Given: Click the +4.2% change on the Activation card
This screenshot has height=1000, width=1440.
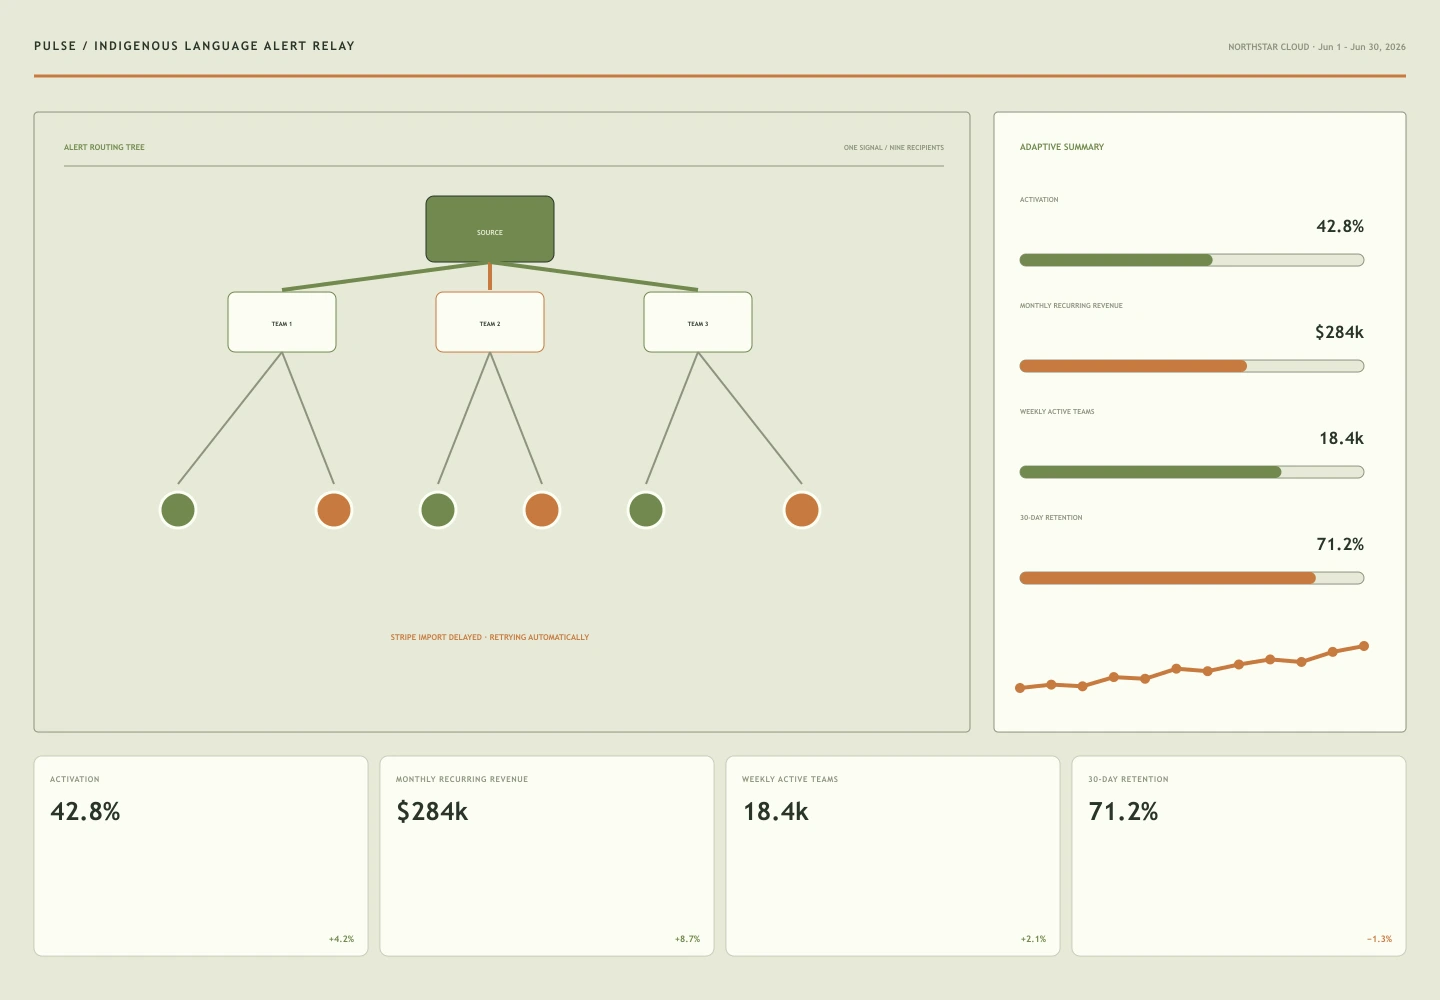Looking at the screenshot, I should [x=341, y=939].
